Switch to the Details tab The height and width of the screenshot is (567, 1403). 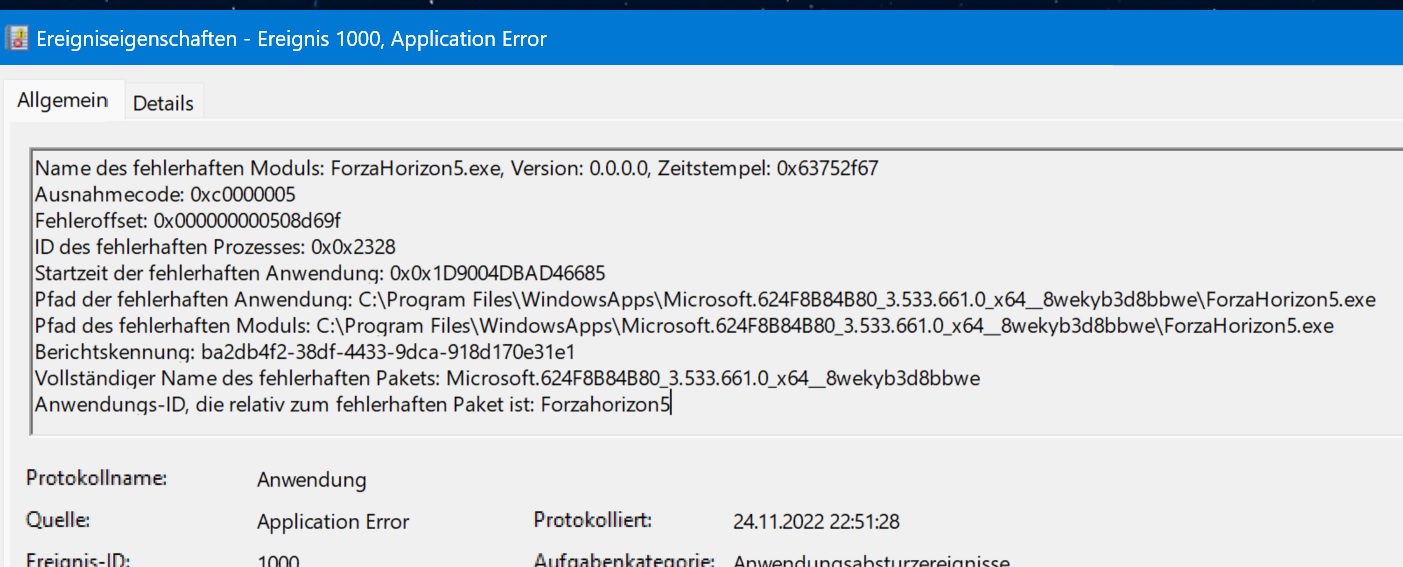tap(163, 103)
